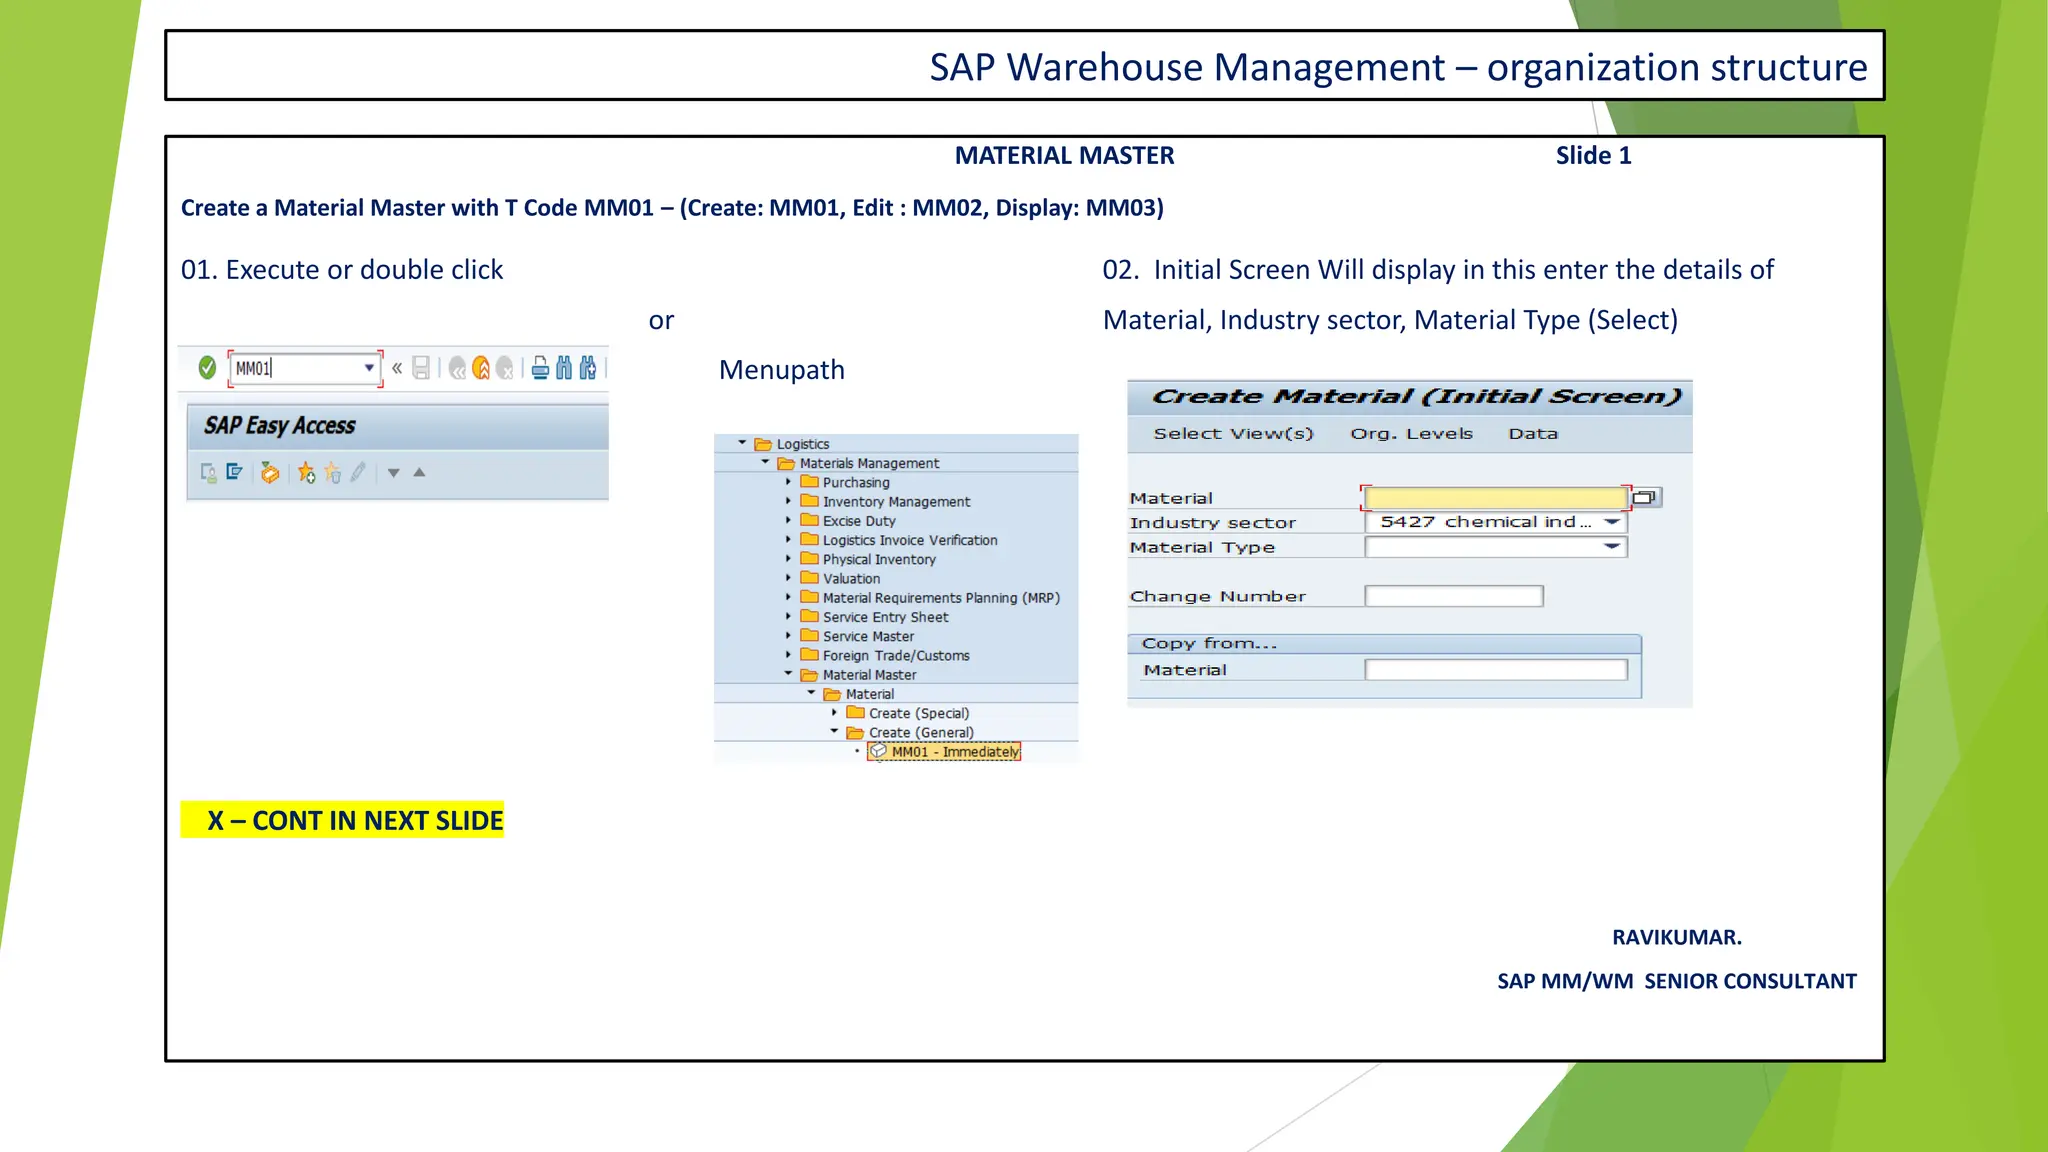Click the Purchasing folder icon

tap(810, 482)
